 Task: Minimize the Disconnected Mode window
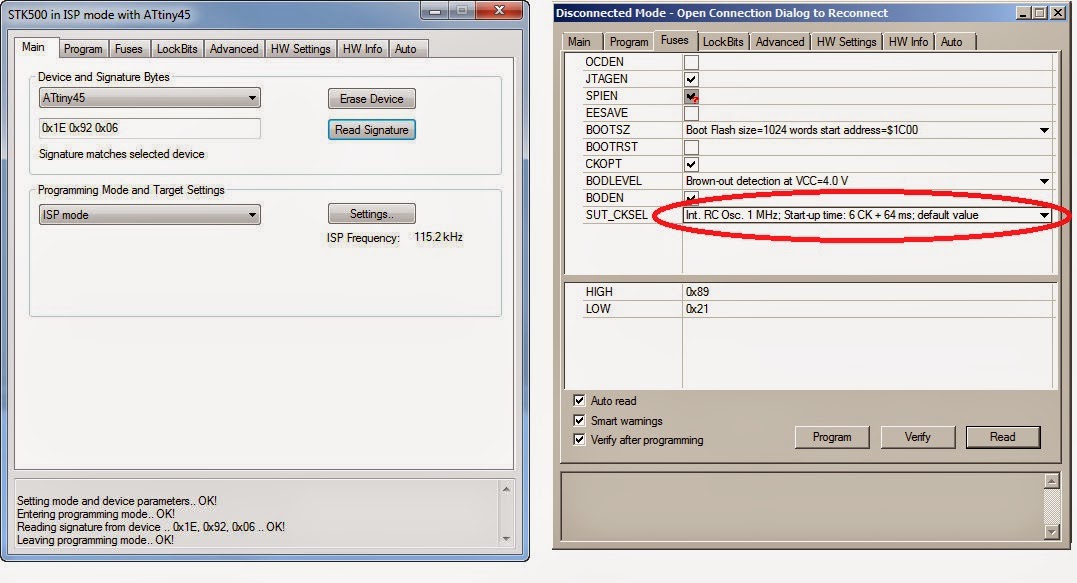1023,13
